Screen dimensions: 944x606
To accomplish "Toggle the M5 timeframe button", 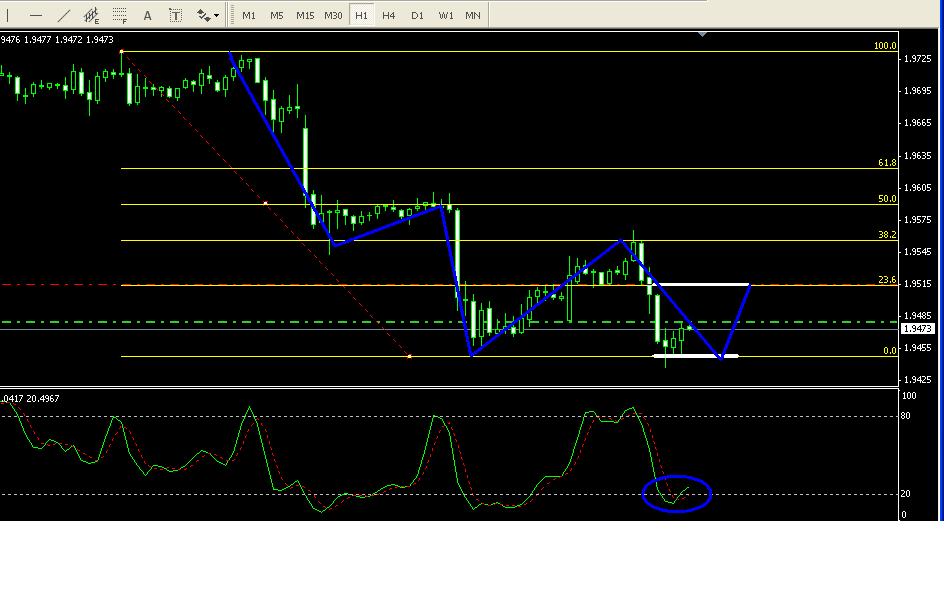I will 277,15.
